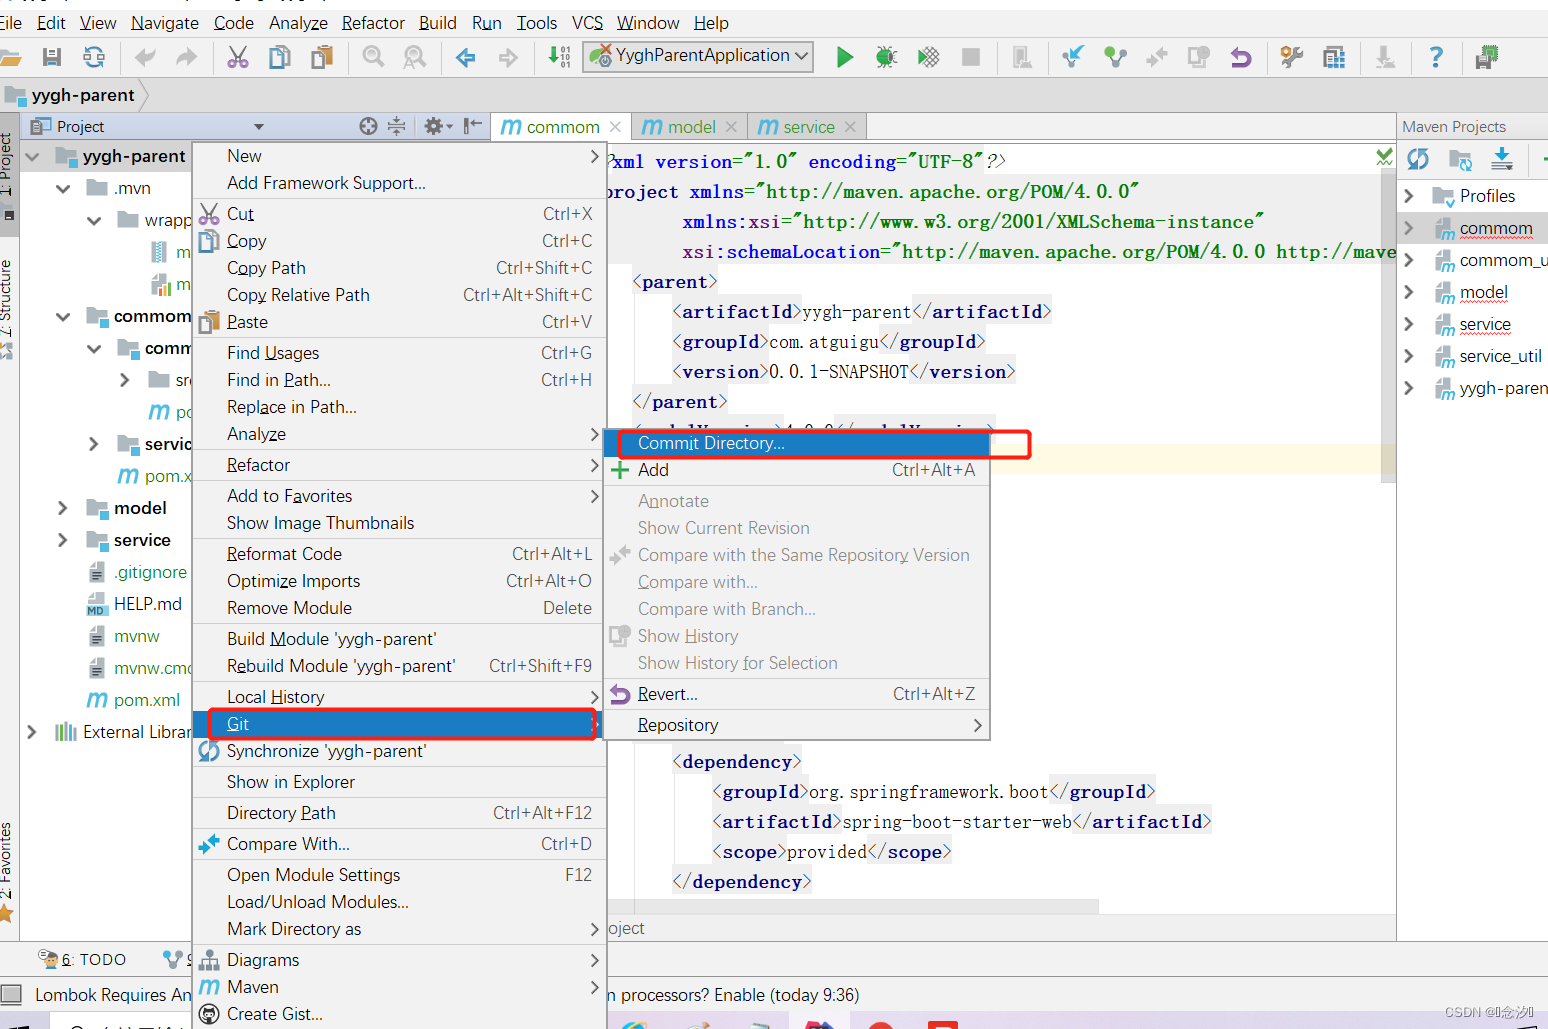
Task: Select HELP.md file in project tree
Action: pyautogui.click(x=136, y=604)
